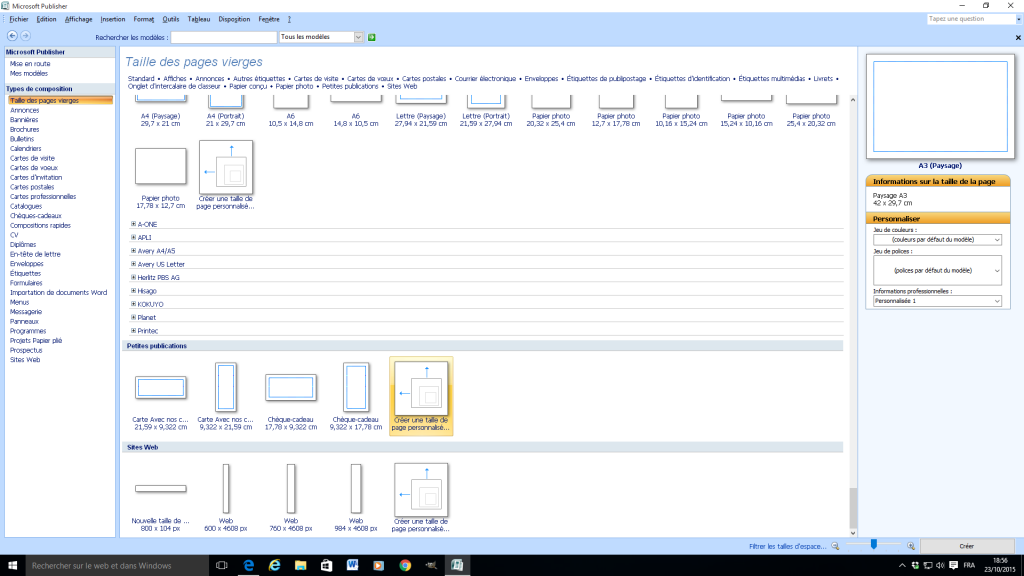Open the Insertion menu
The image size is (1024, 576).
point(112,20)
